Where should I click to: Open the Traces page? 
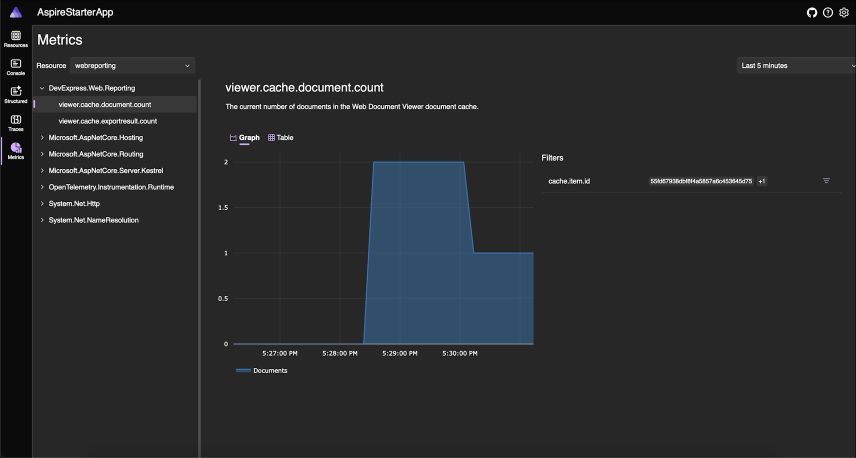(x=16, y=123)
